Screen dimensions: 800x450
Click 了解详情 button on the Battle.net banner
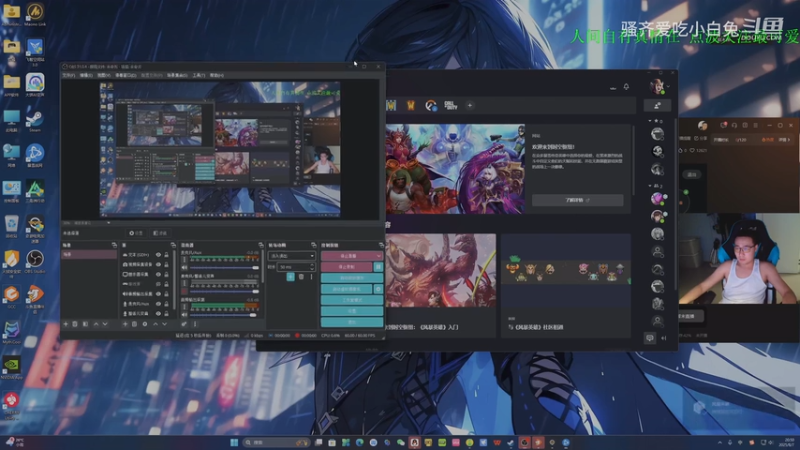pyautogui.click(x=577, y=200)
